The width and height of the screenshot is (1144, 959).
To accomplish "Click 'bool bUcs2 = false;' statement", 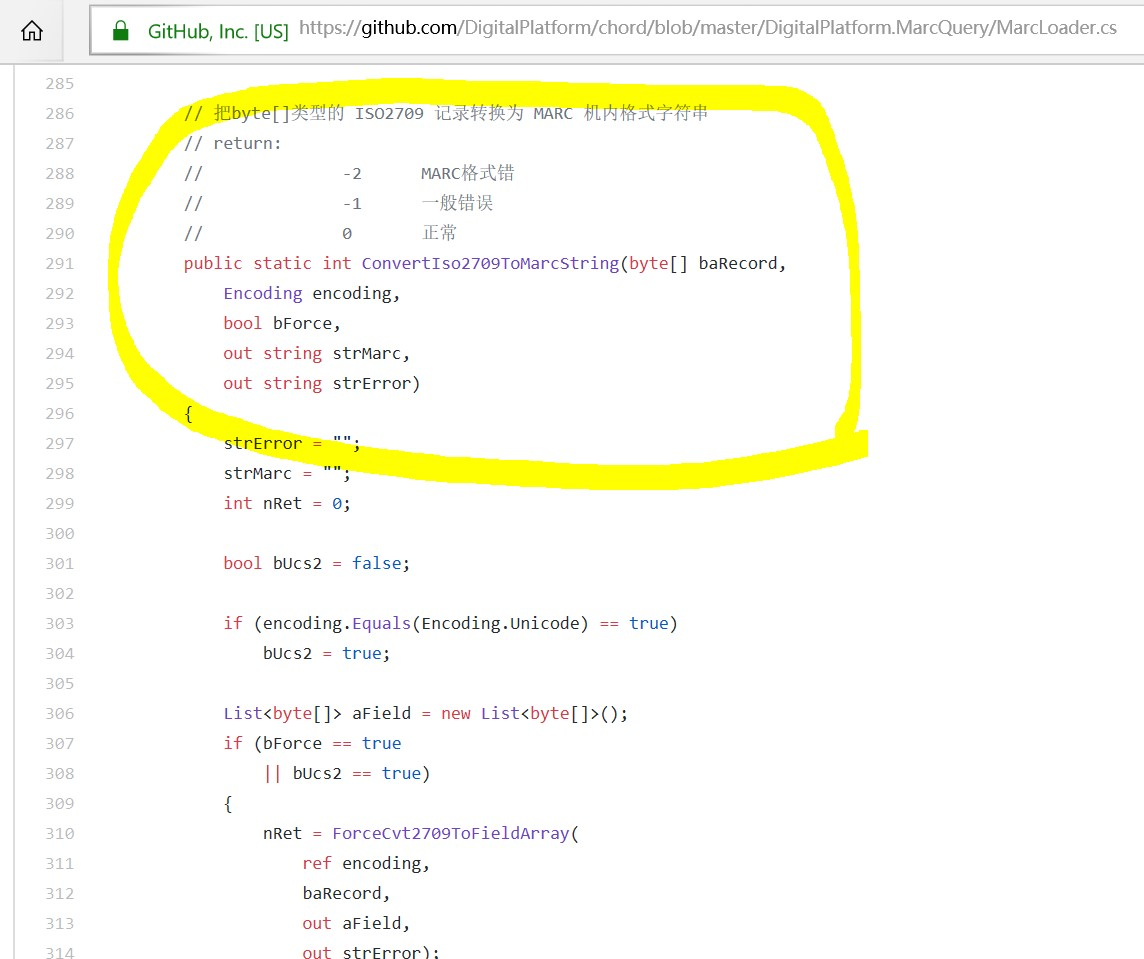I will pos(317,563).
